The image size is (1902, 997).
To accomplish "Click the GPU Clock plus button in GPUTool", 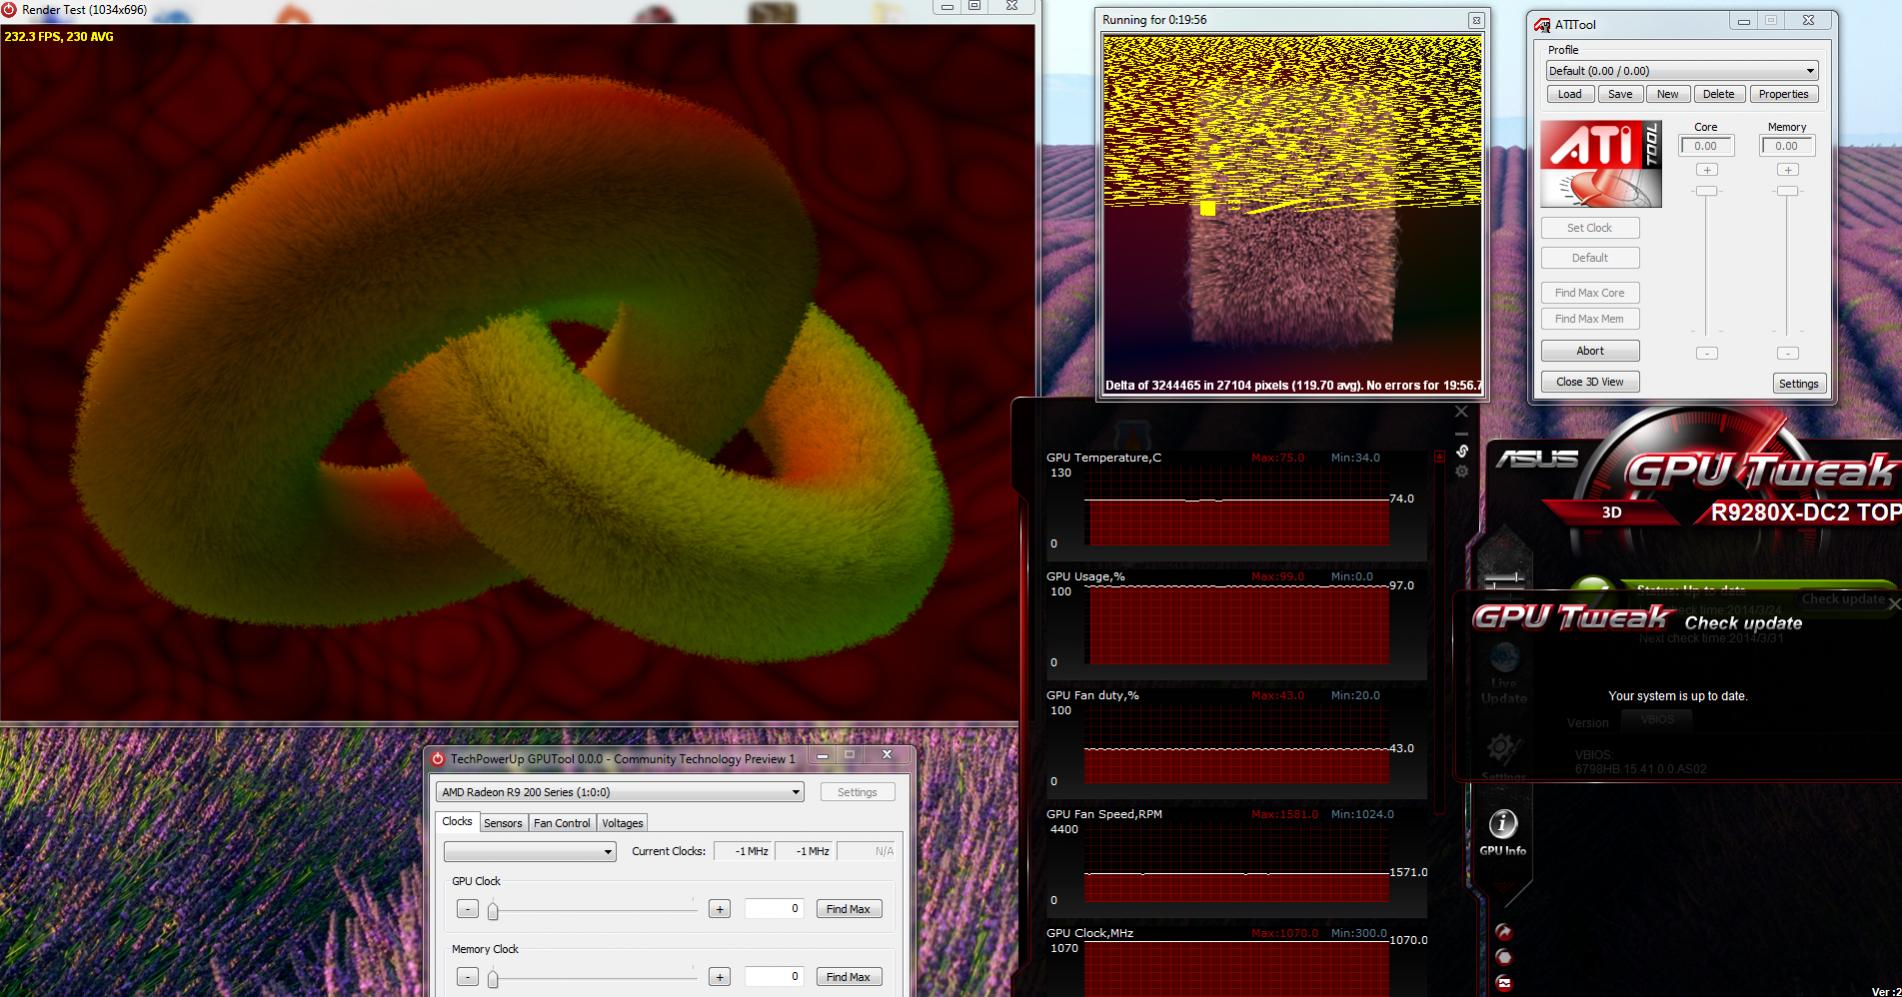I will [719, 909].
